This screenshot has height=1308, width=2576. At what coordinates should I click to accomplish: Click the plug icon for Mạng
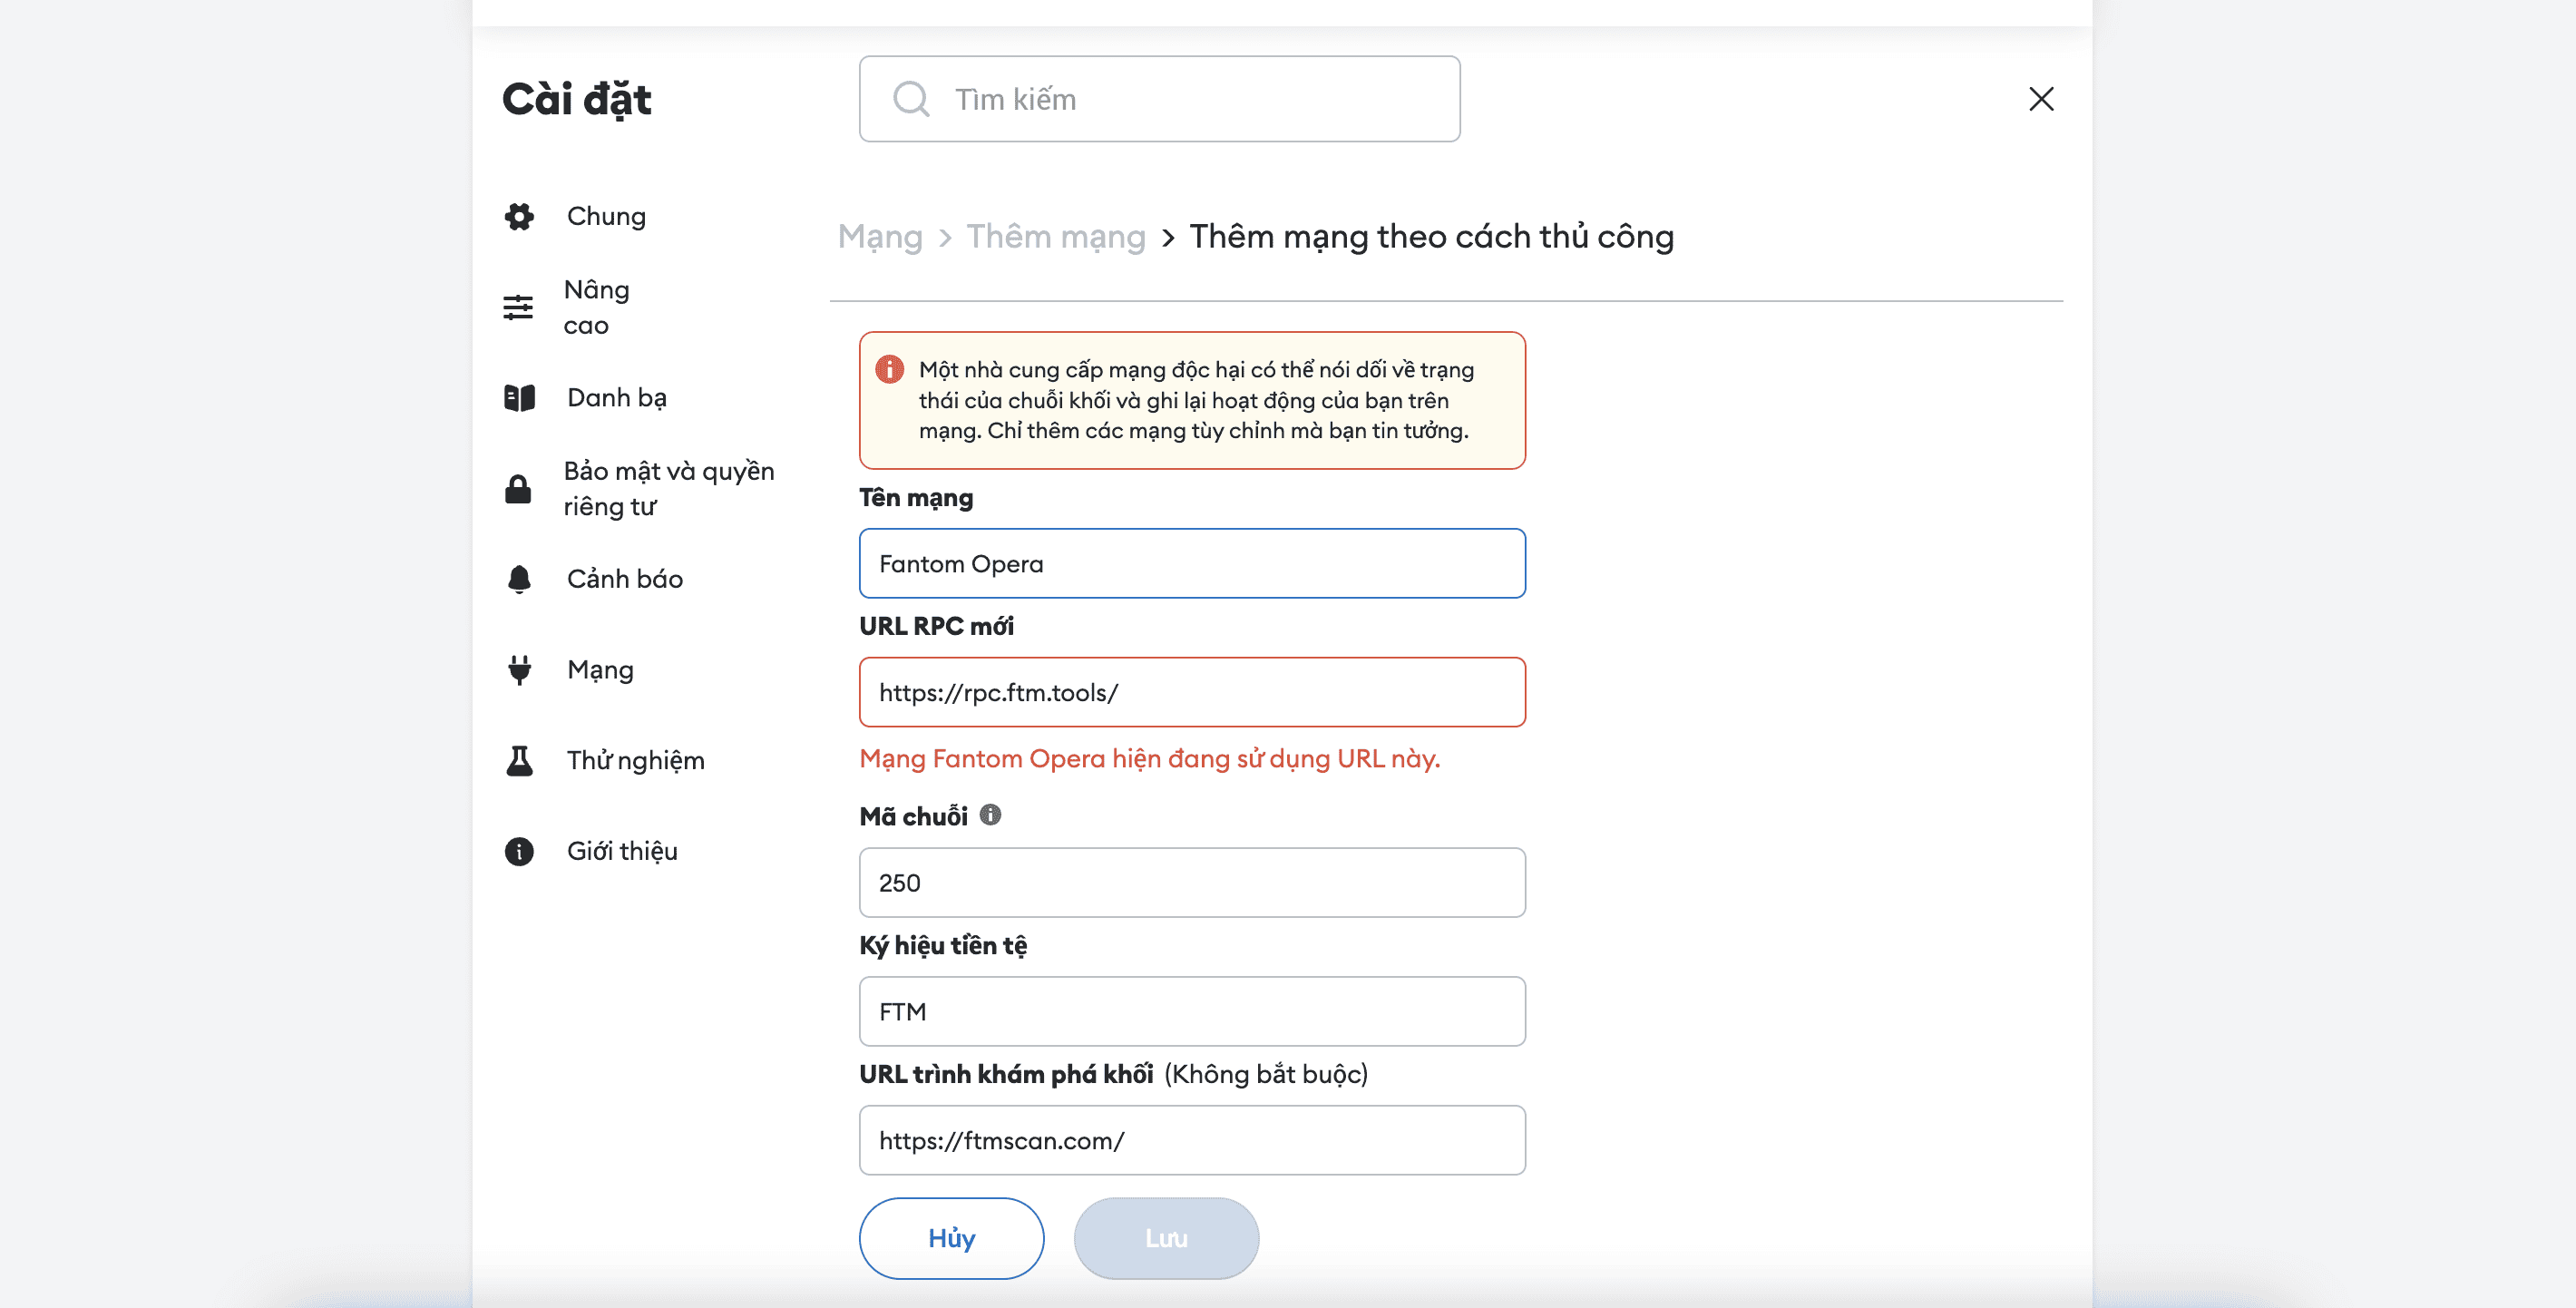519,670
